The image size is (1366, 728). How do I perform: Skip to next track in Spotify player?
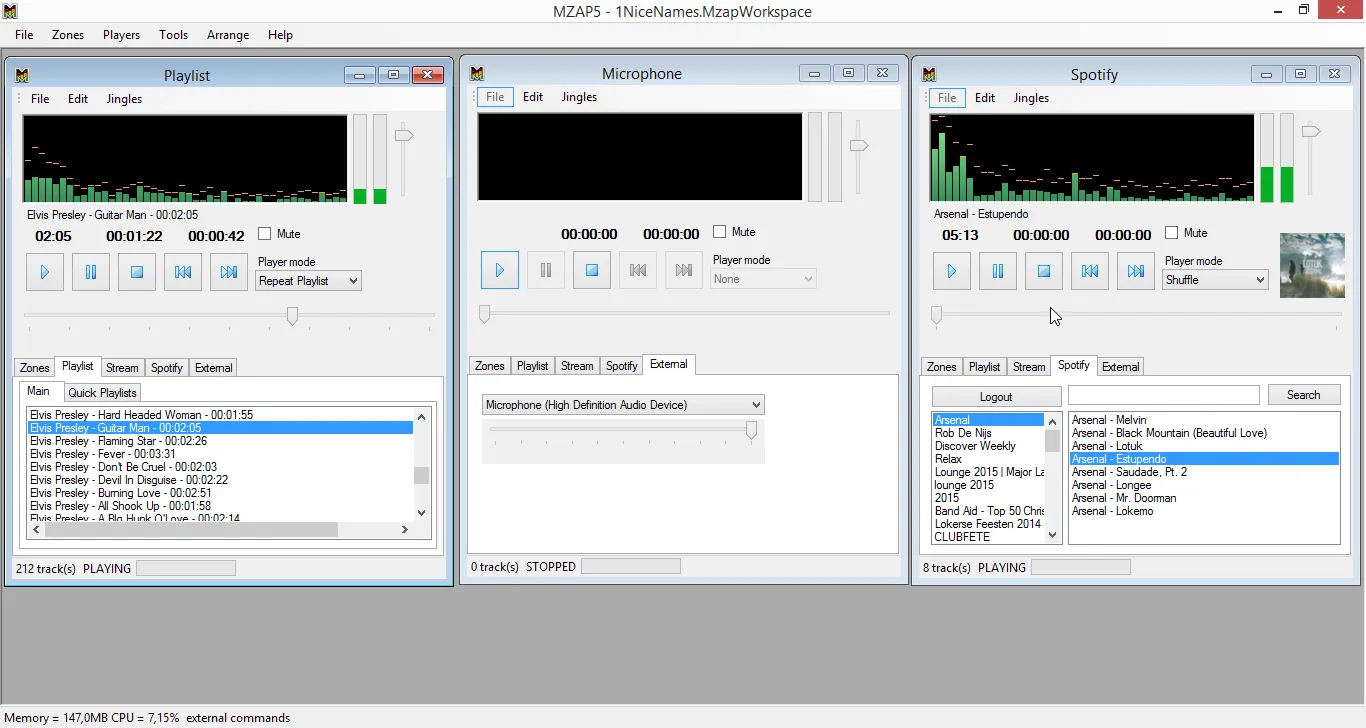point(1136,271)
